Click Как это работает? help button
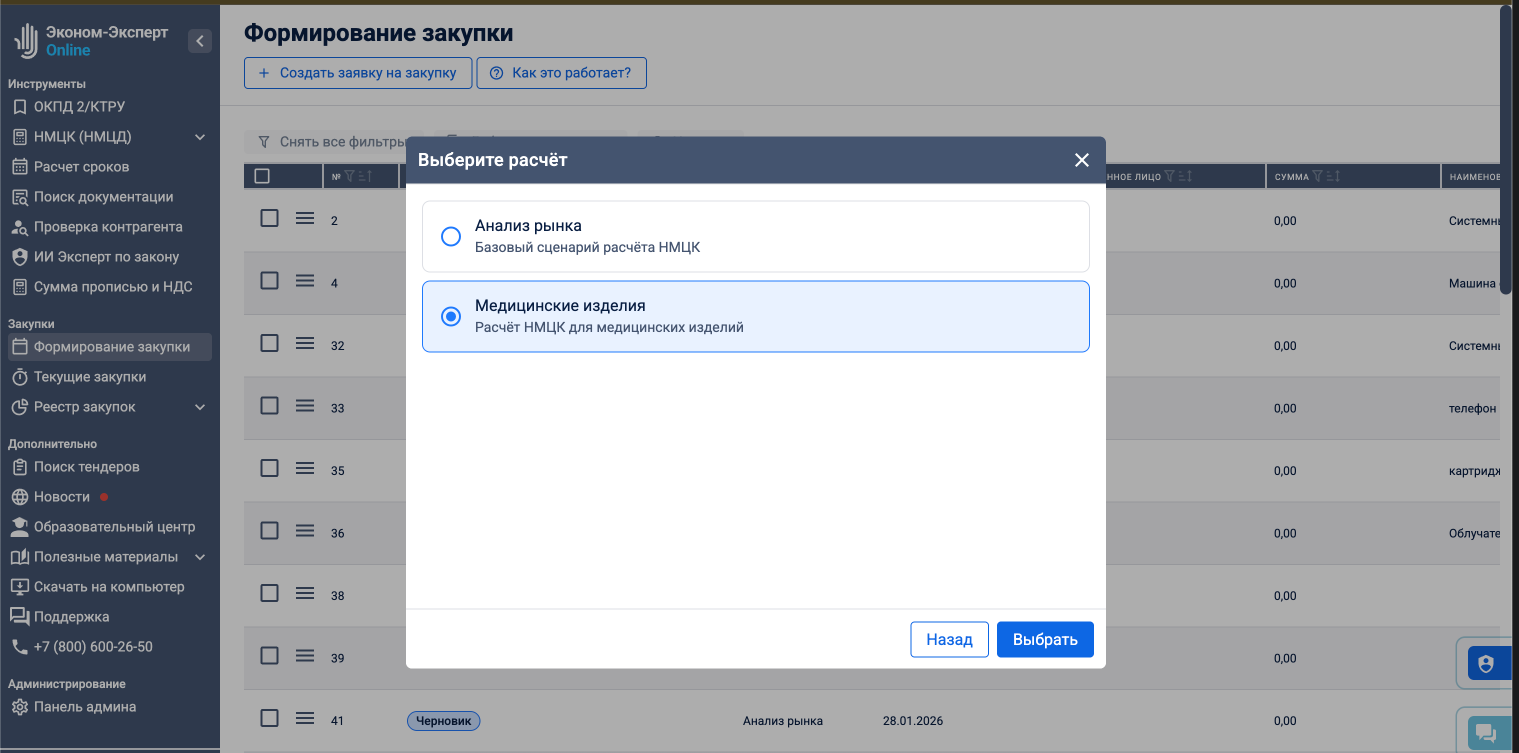Viewport: 1519px width, 753px height. tap(562, 73)
